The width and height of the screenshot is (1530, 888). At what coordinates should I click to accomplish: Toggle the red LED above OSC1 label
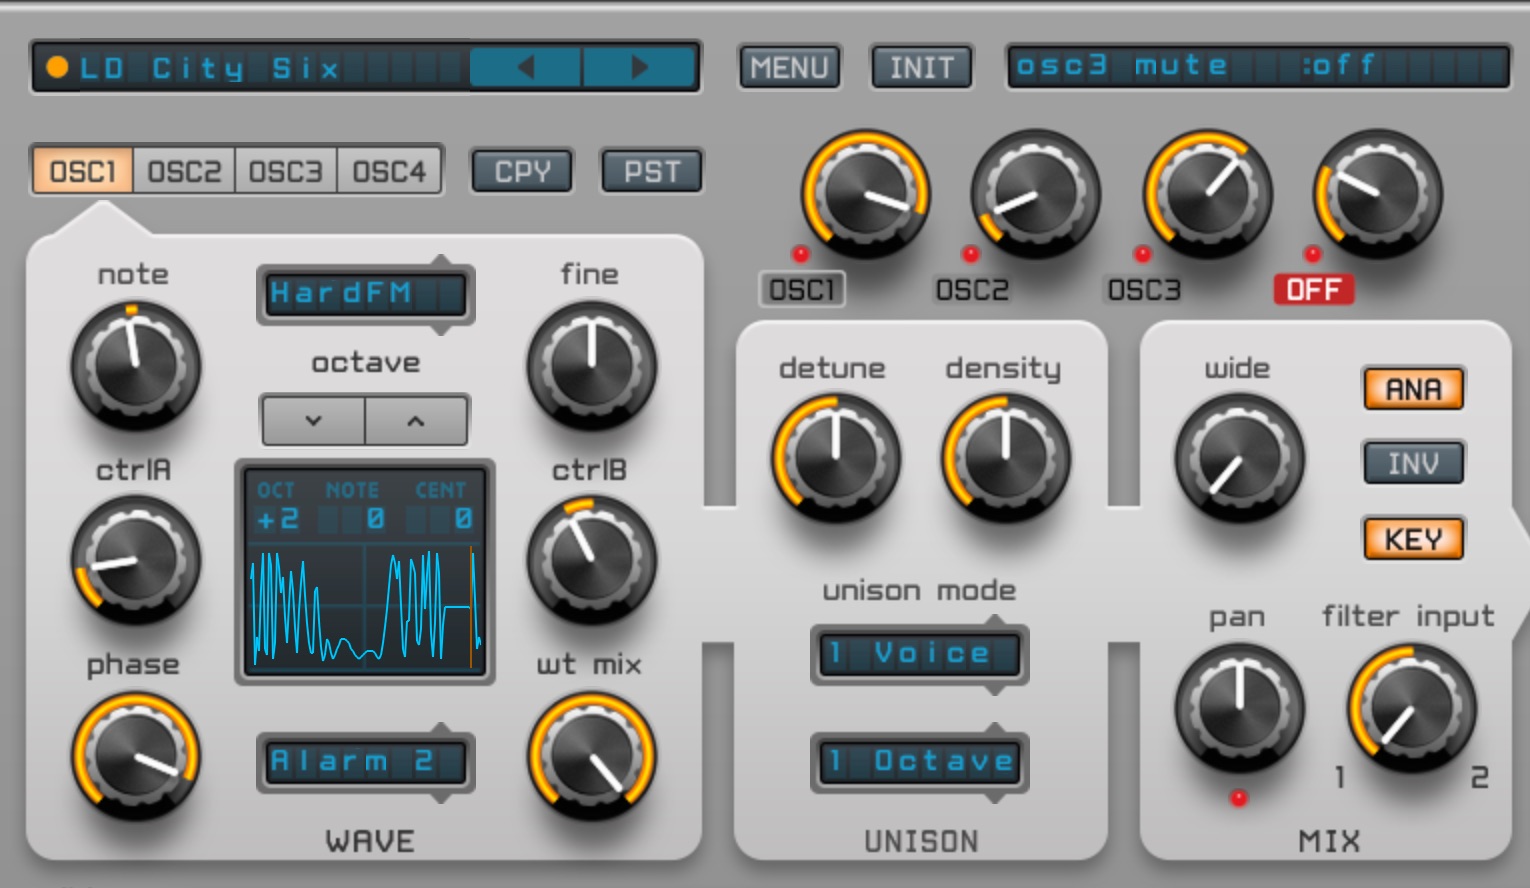(x=800, y=253)
